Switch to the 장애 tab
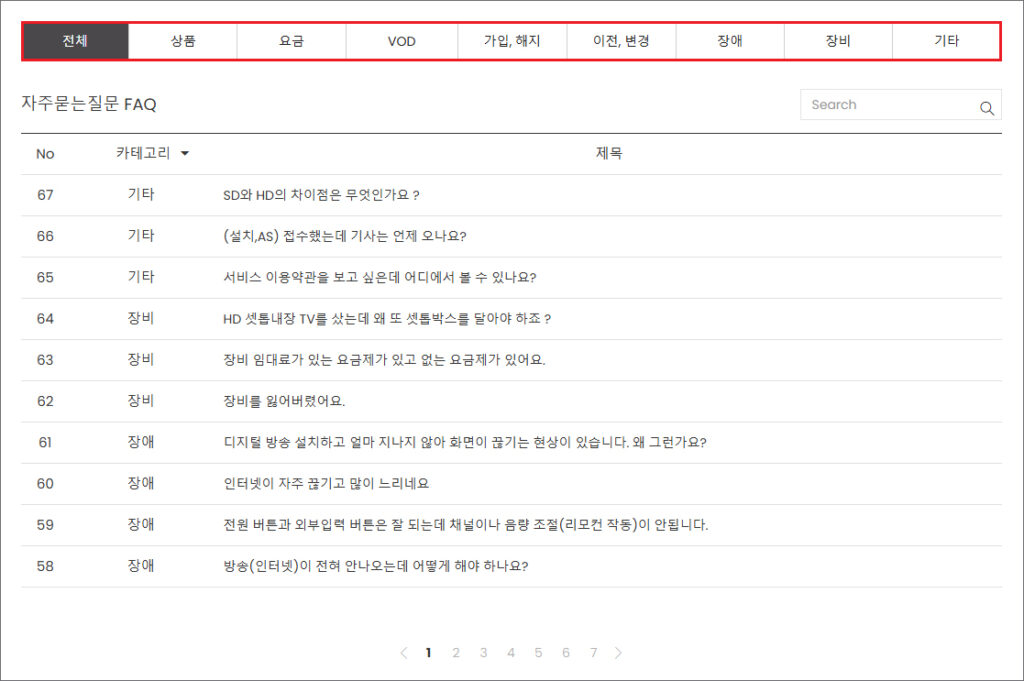 (x=729, y=41)
